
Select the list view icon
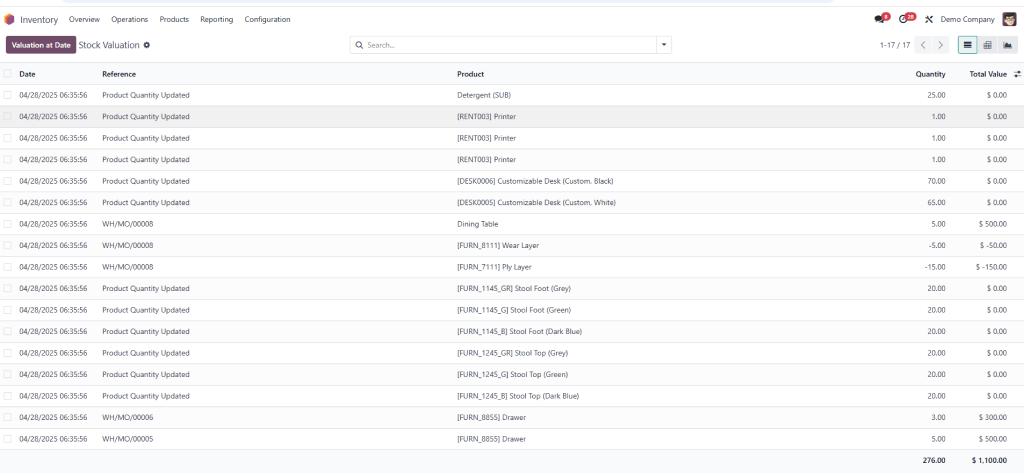[967, 45]
